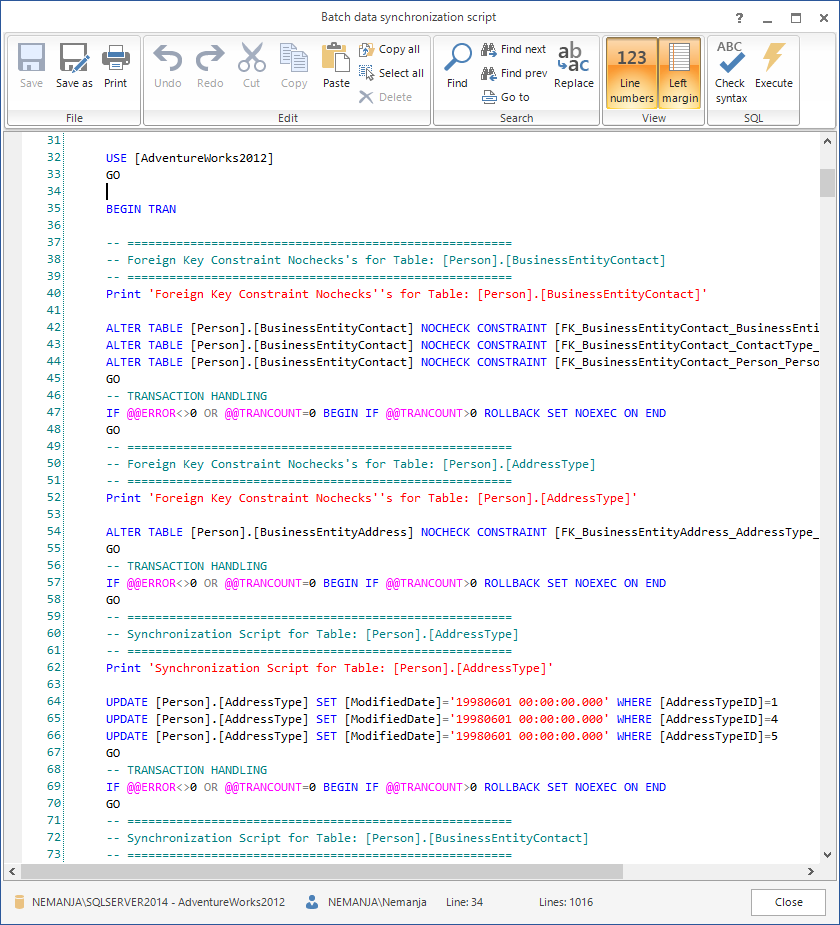Delete the selected text
This screenshot has width=840, height=925.
pyautogui.click(x=385, y=97)
